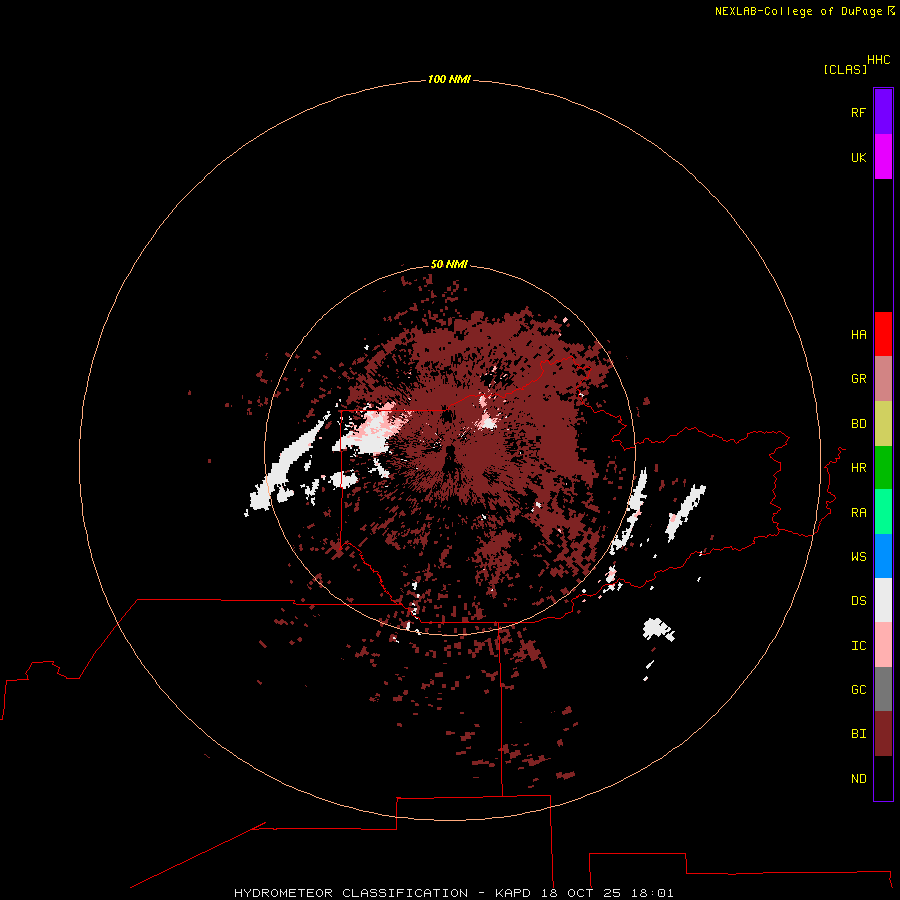Image resolution: width=900 pixels, height=900 pixels.
Task: Select the gray GC legend swatch
Action: pyautogui.click(x=883, y=689)
